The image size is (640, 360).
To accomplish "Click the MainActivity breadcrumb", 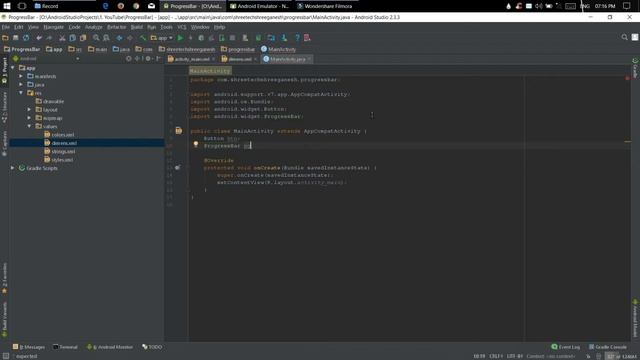I will (x=278, y=49).
